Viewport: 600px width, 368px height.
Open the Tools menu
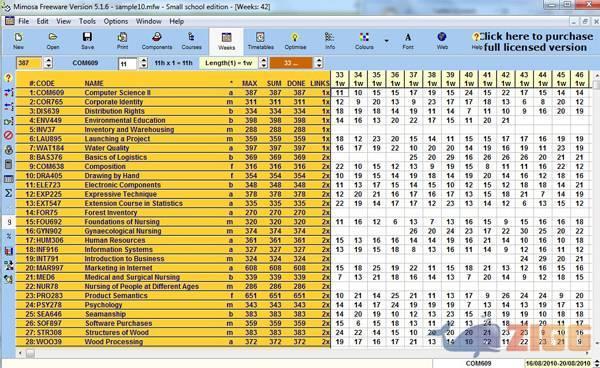pyautogui.click(x=87, y=21)
